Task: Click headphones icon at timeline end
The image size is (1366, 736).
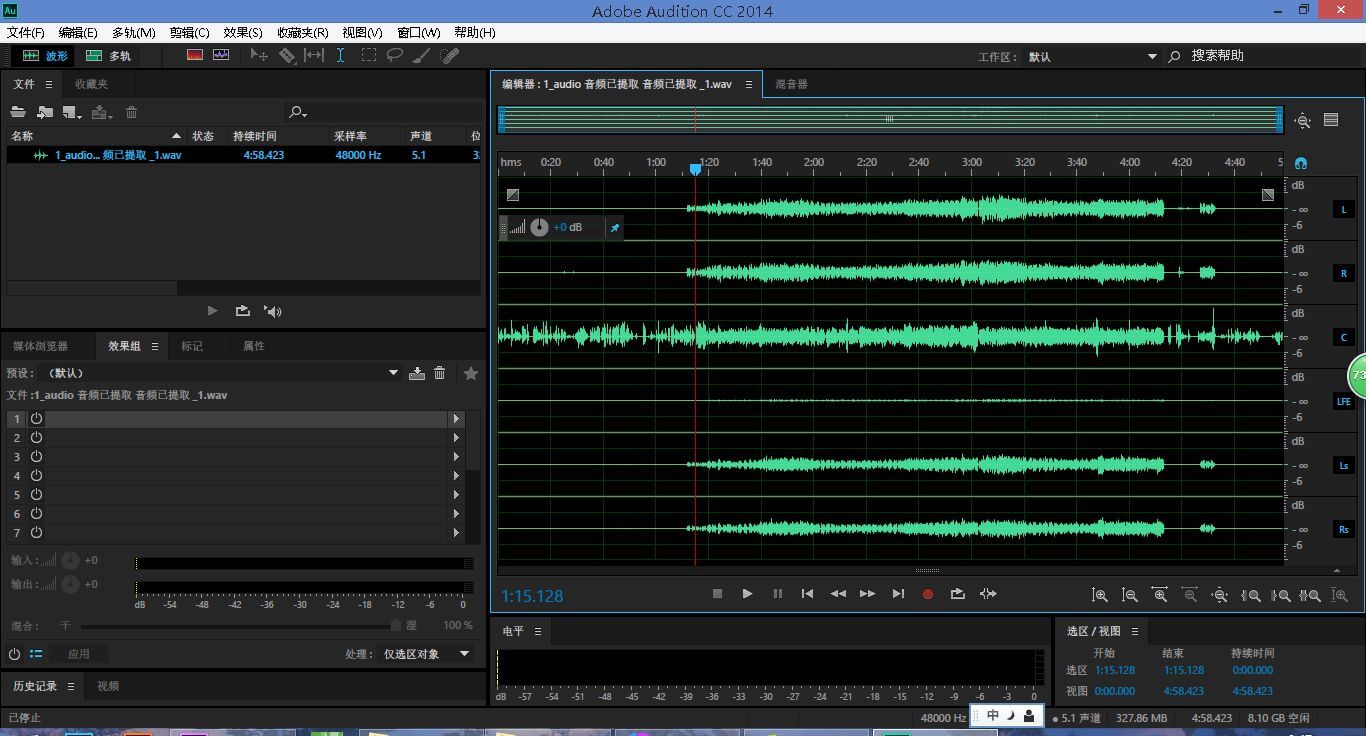Action: click(x=1300, y=162)
